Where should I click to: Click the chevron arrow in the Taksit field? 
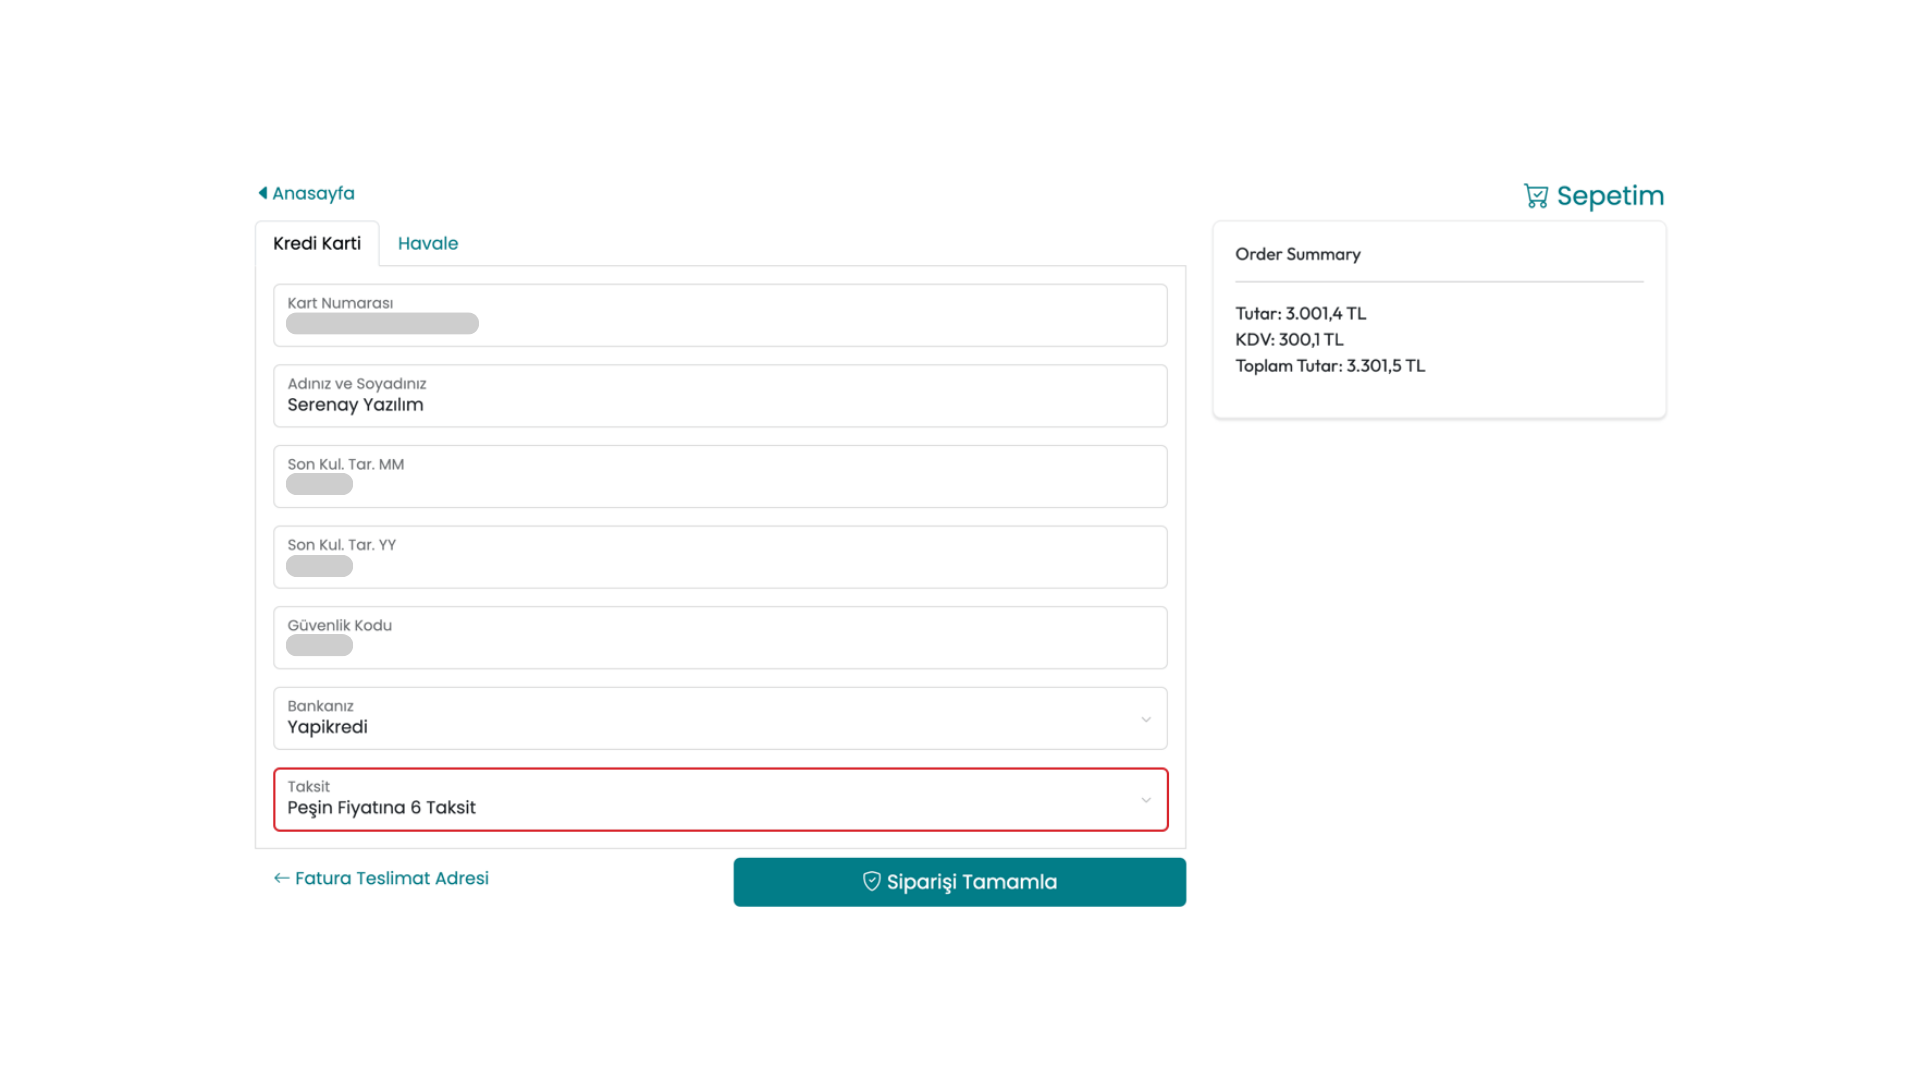1146,800
